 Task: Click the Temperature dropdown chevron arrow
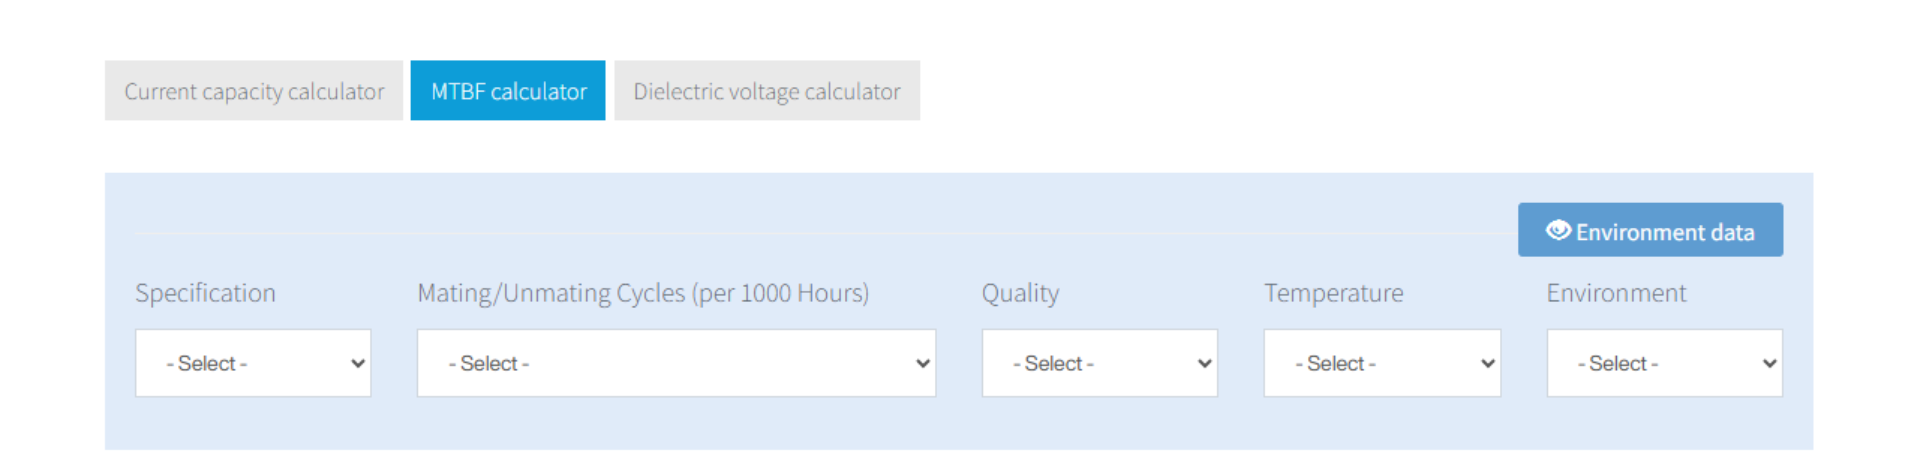pos(1488,364)
